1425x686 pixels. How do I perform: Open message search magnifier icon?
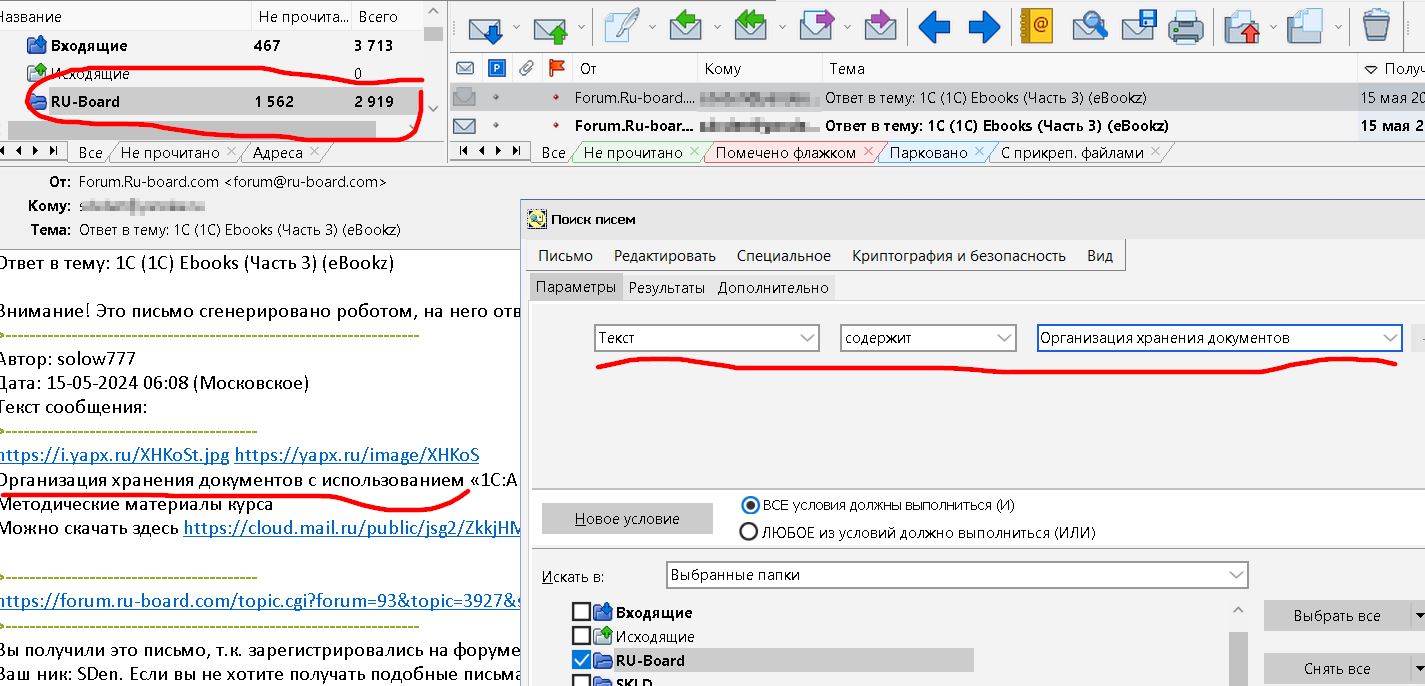1090,26
